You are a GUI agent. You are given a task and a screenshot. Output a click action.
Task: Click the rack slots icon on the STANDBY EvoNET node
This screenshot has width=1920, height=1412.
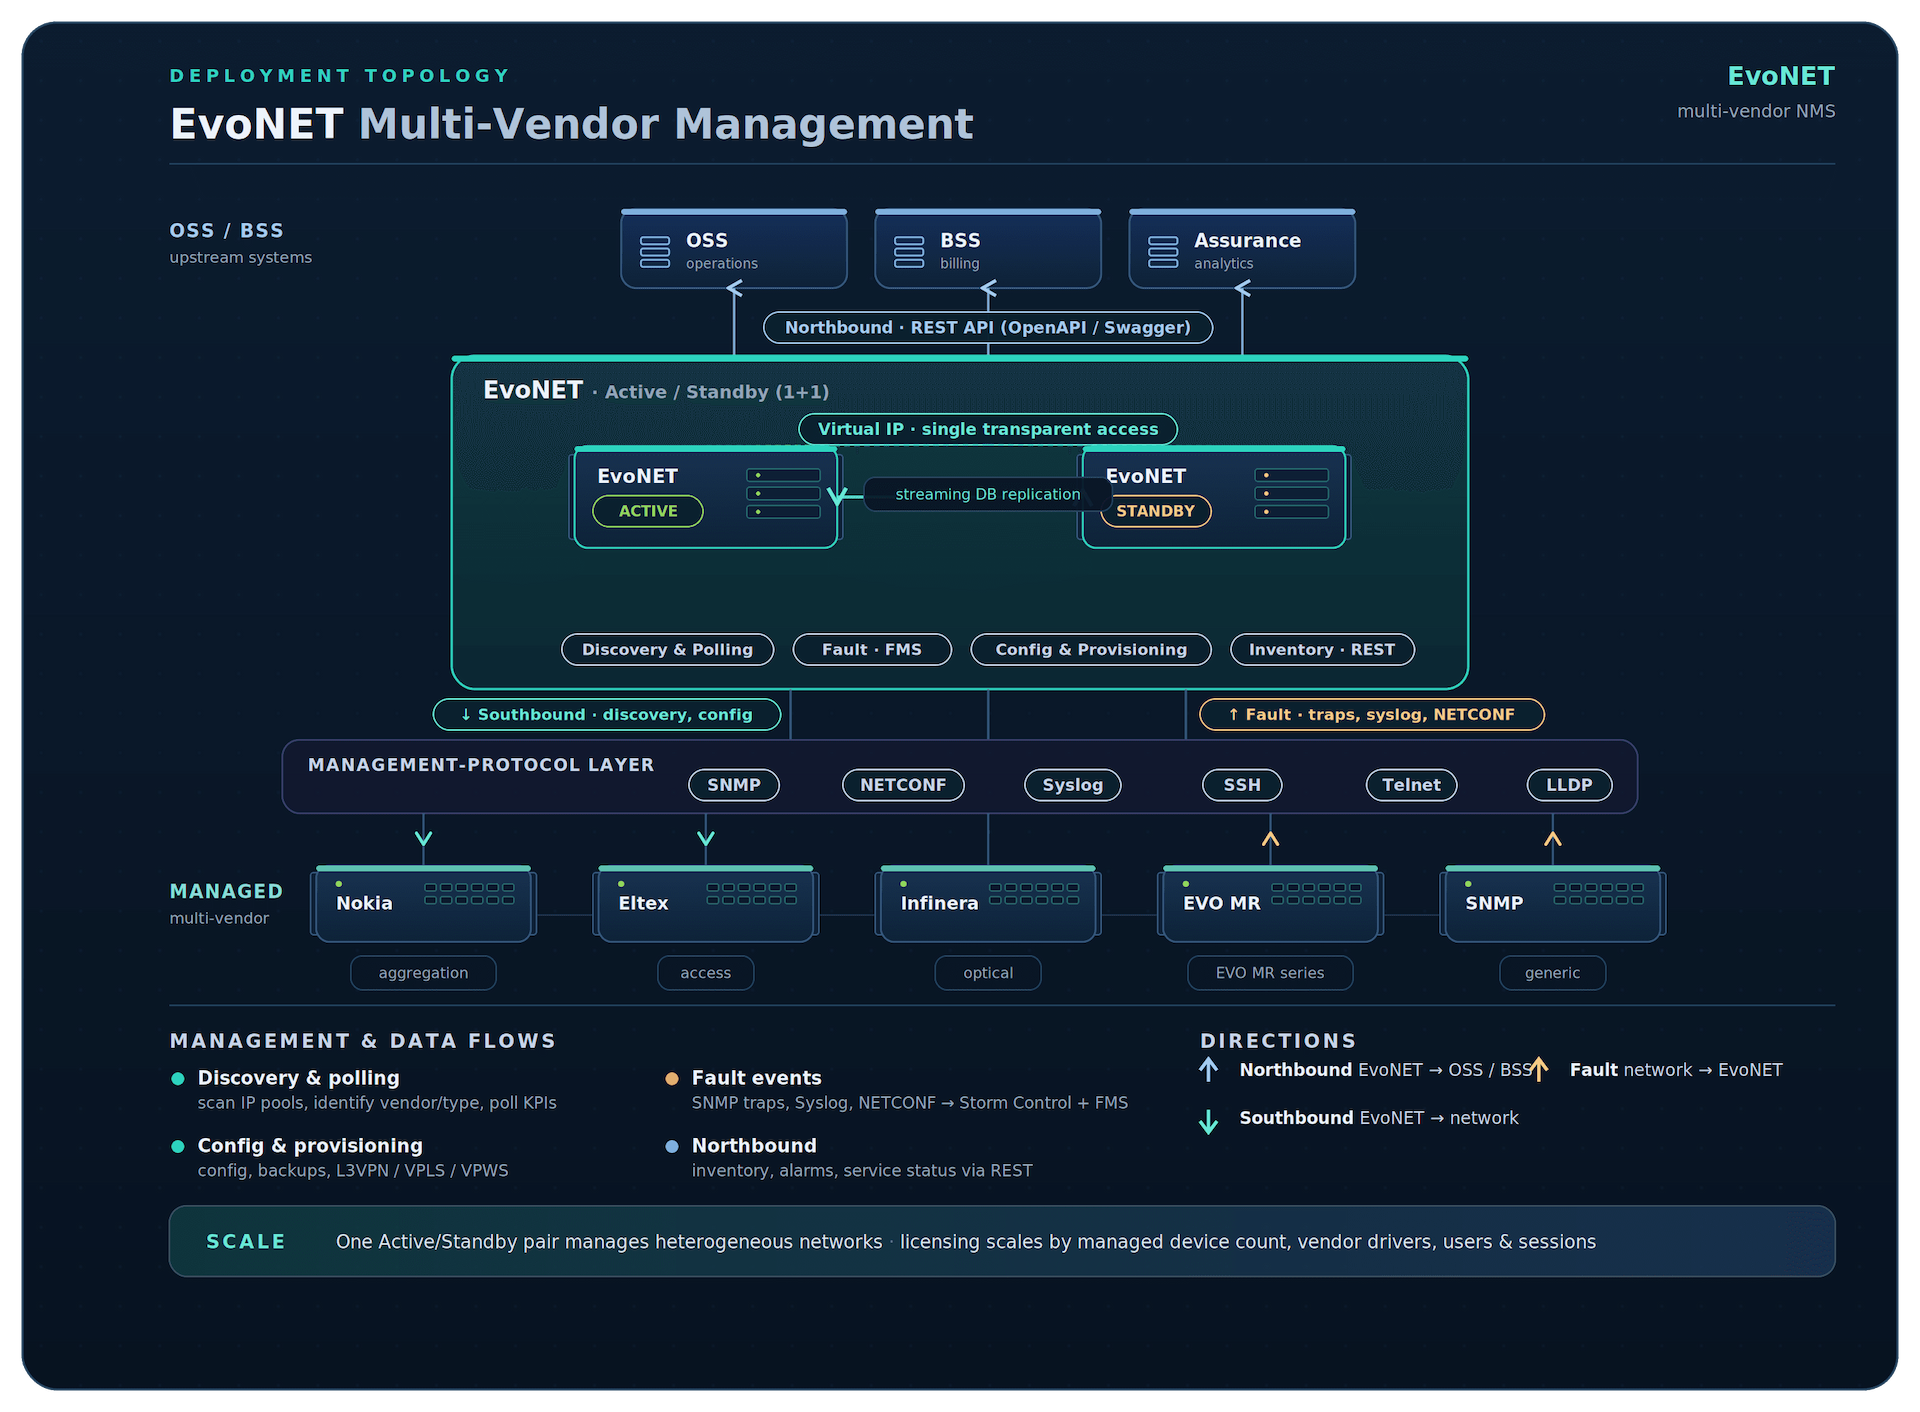tap(1292, 494)
